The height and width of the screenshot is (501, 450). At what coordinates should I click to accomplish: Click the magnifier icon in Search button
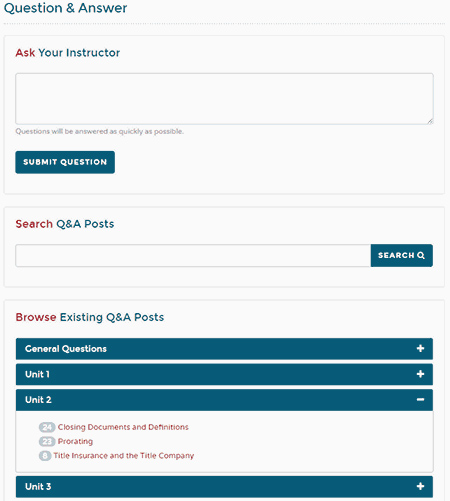coord(421,255)
